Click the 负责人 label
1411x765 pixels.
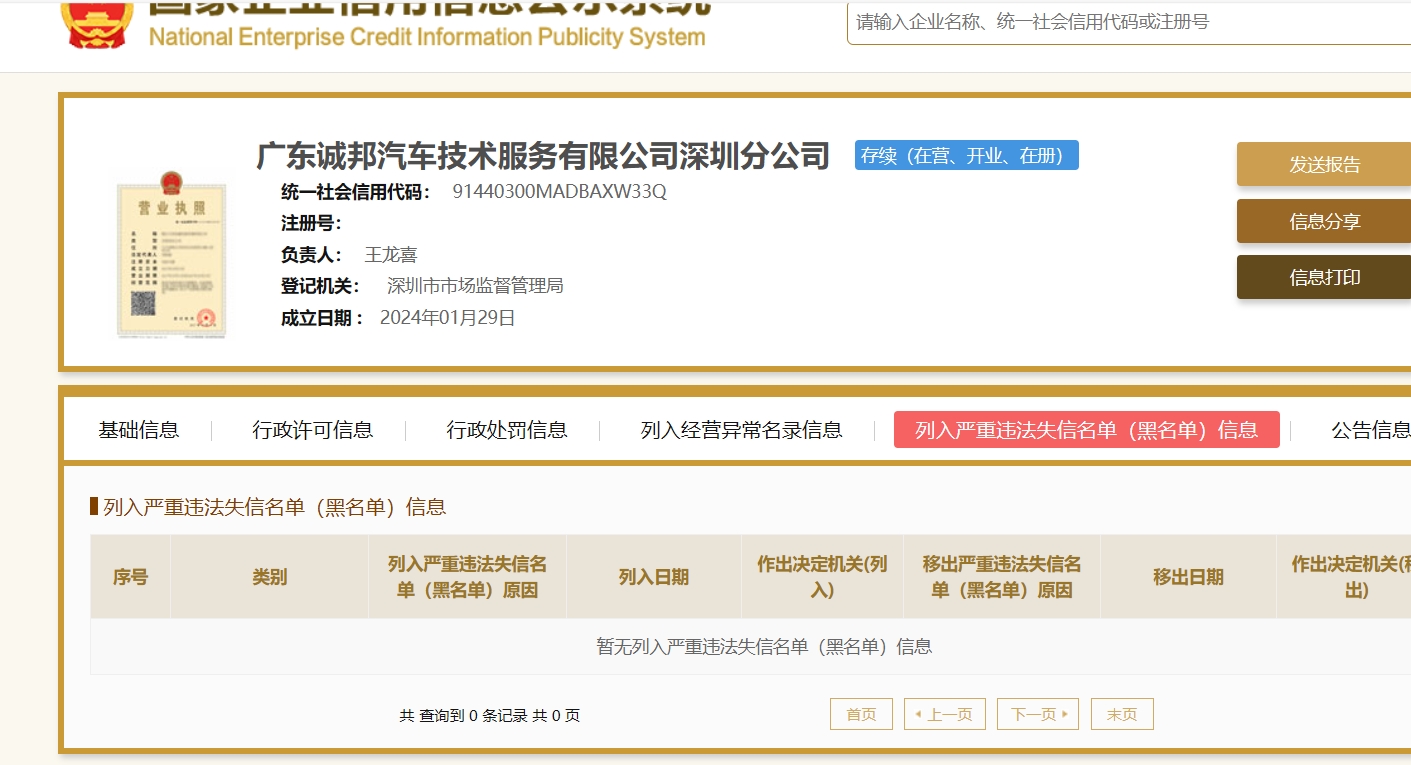click(x=312, y=255)
